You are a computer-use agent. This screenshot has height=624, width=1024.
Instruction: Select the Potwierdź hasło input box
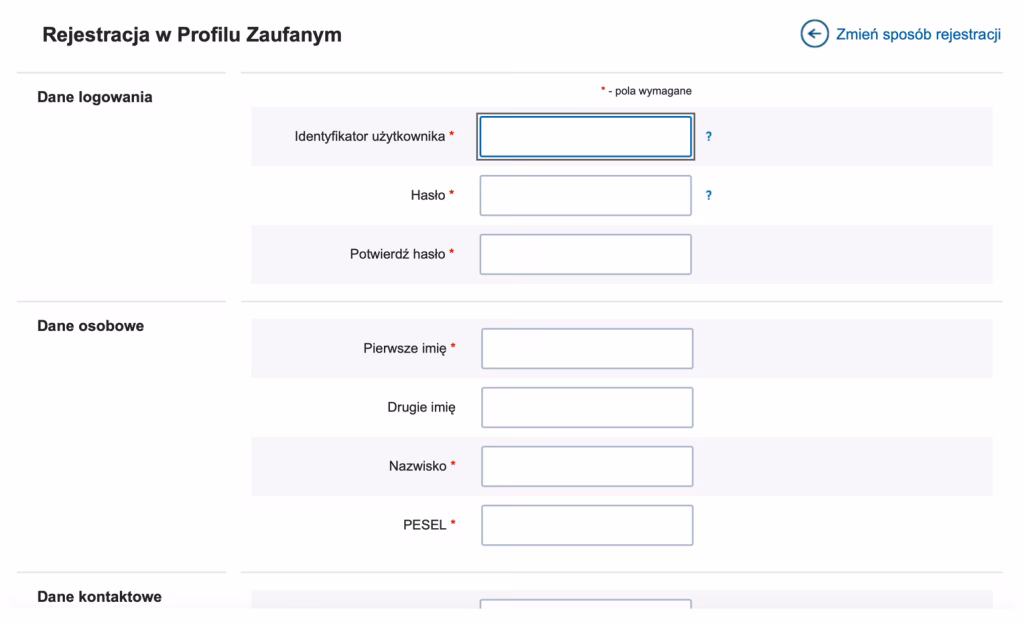point(585,254)
